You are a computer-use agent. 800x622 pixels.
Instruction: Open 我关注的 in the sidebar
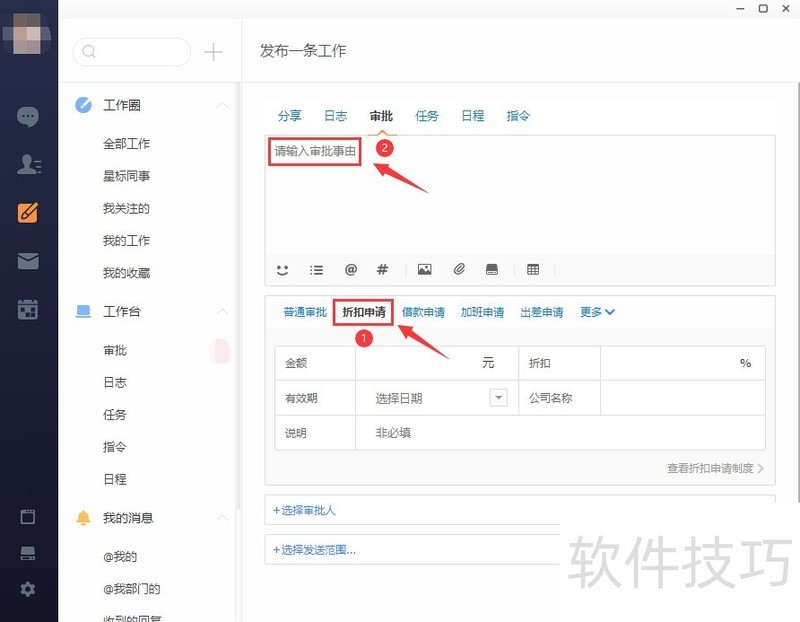pos(126,208)
